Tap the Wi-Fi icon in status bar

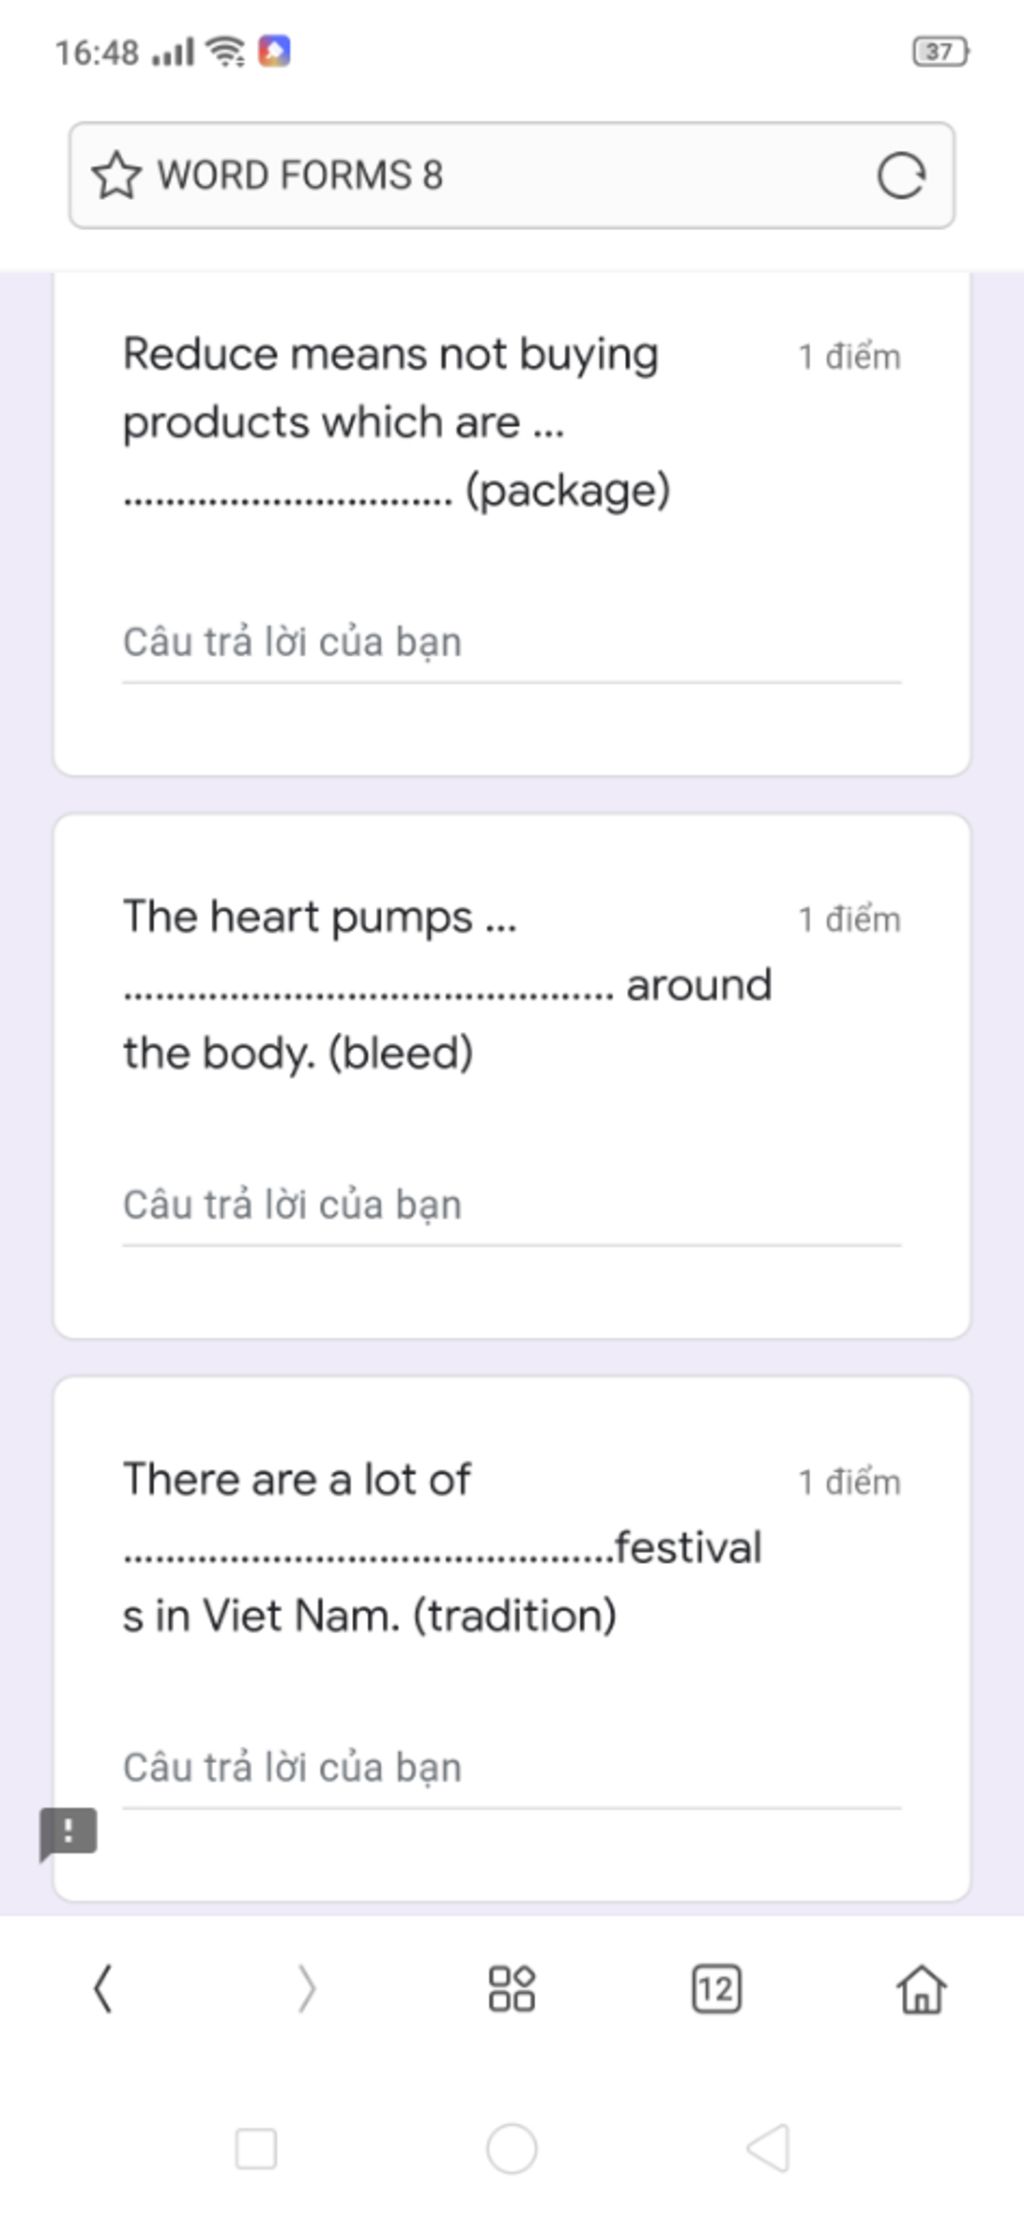(225, 50)
